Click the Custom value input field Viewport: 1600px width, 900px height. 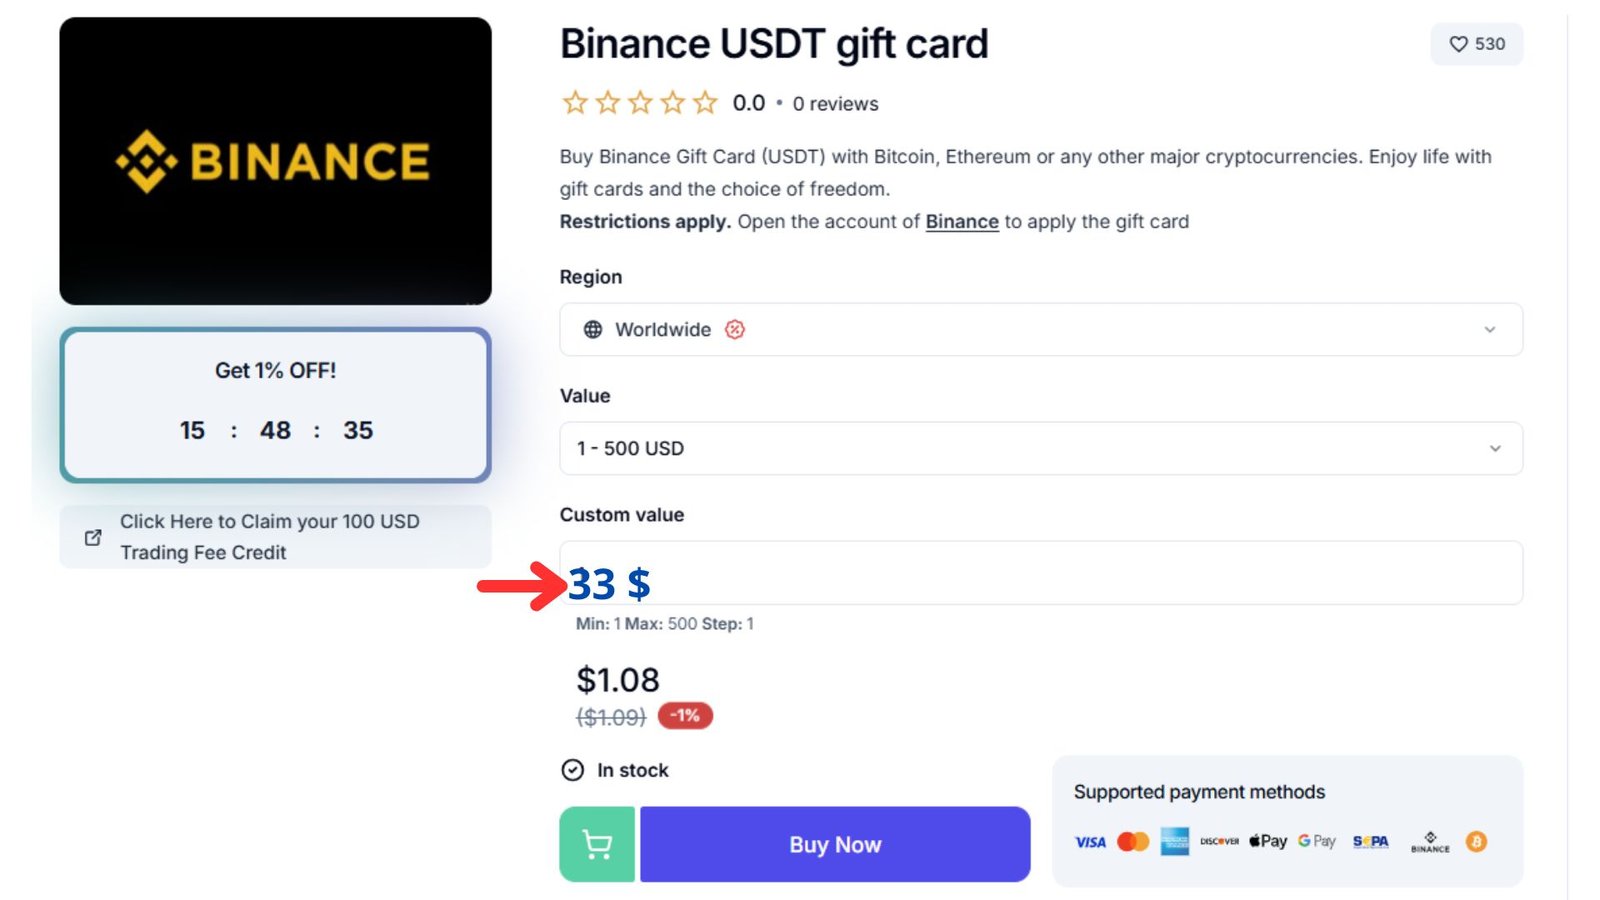point(1040,572)
